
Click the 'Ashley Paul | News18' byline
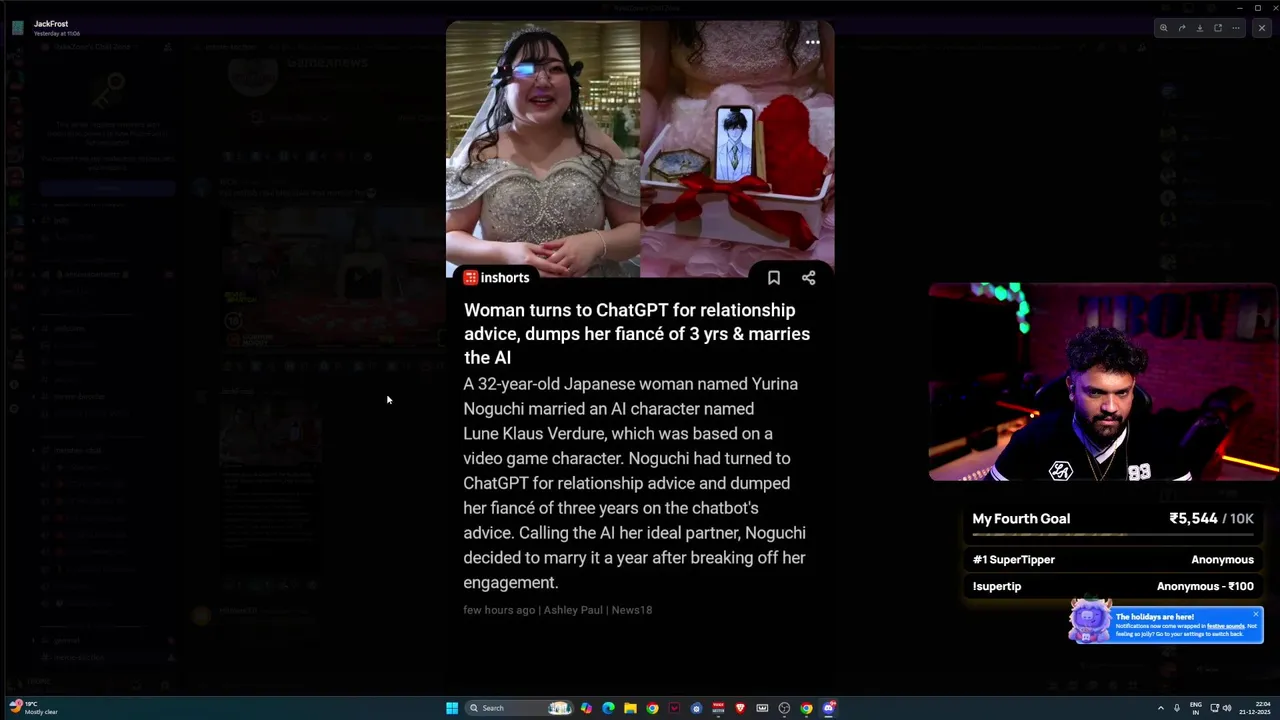(x=598, y=610)
